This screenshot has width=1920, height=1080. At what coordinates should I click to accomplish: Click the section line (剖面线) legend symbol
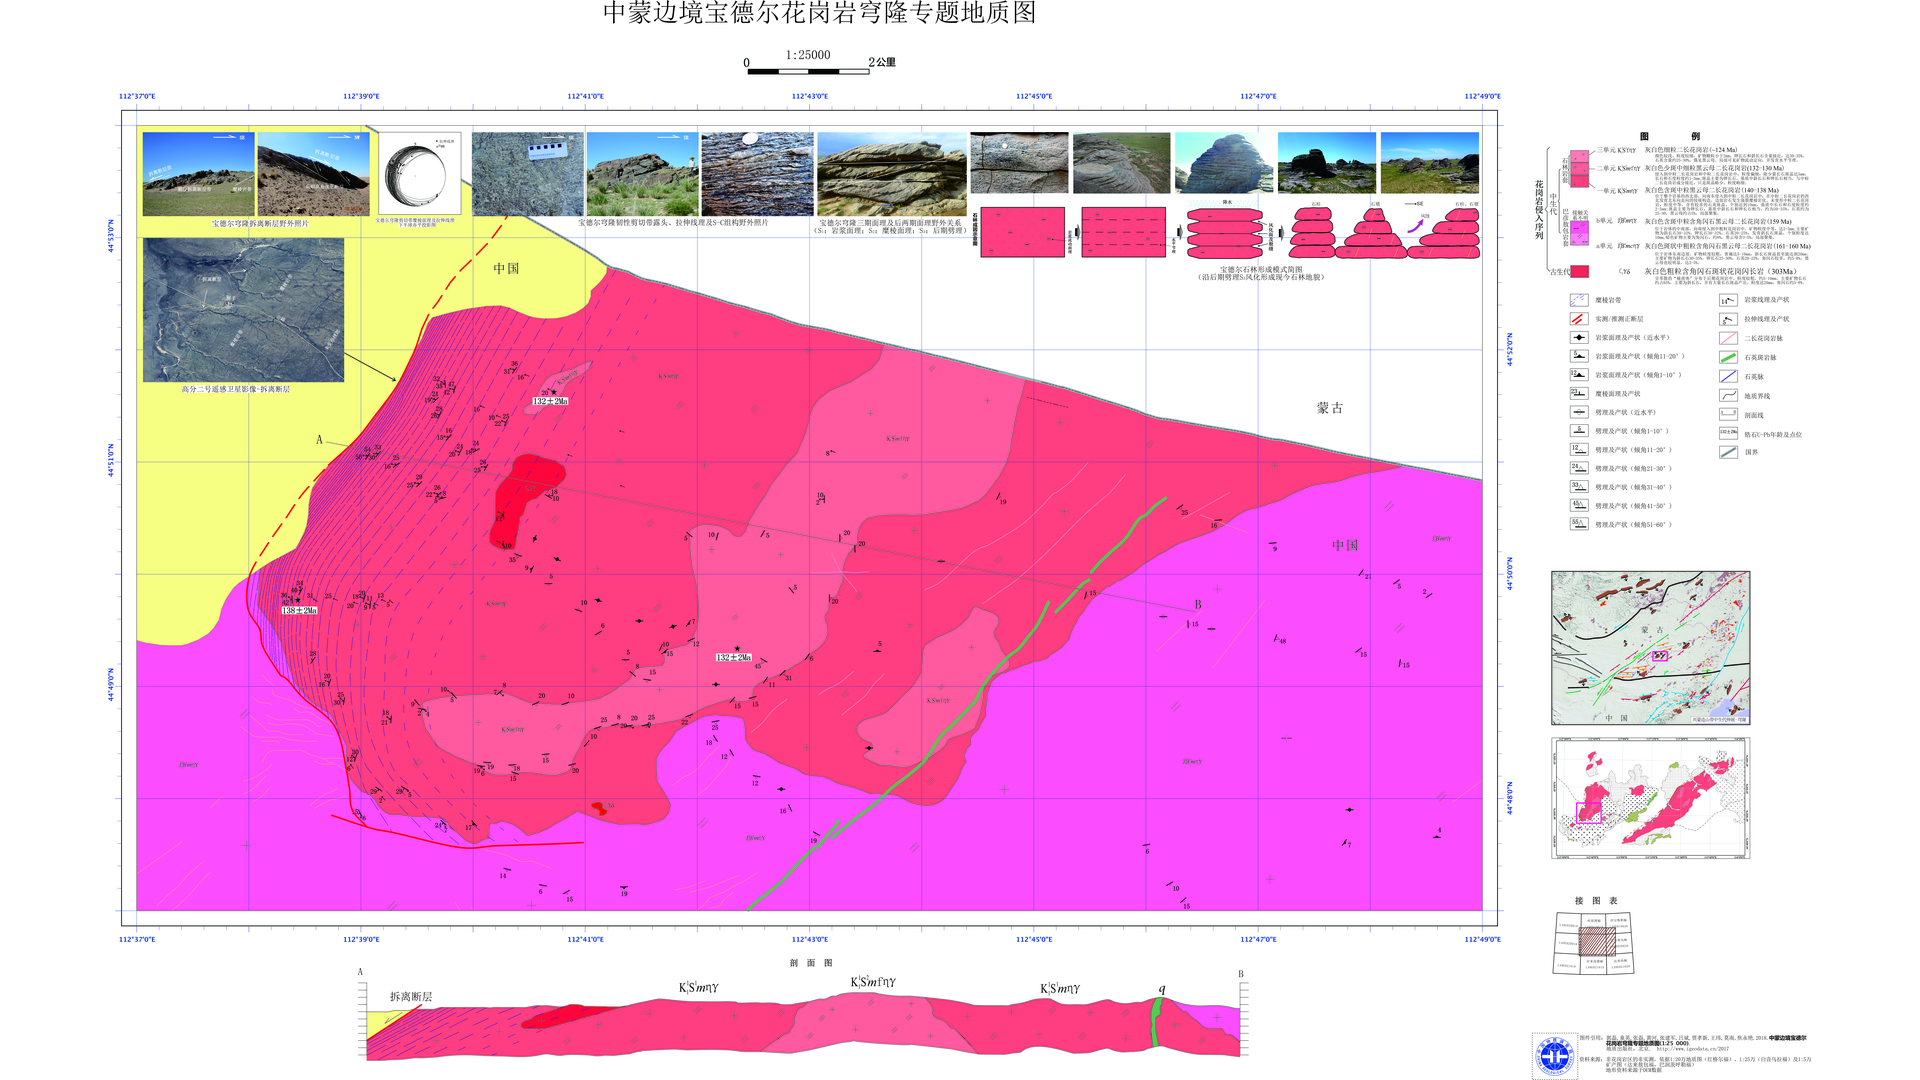1728,414
